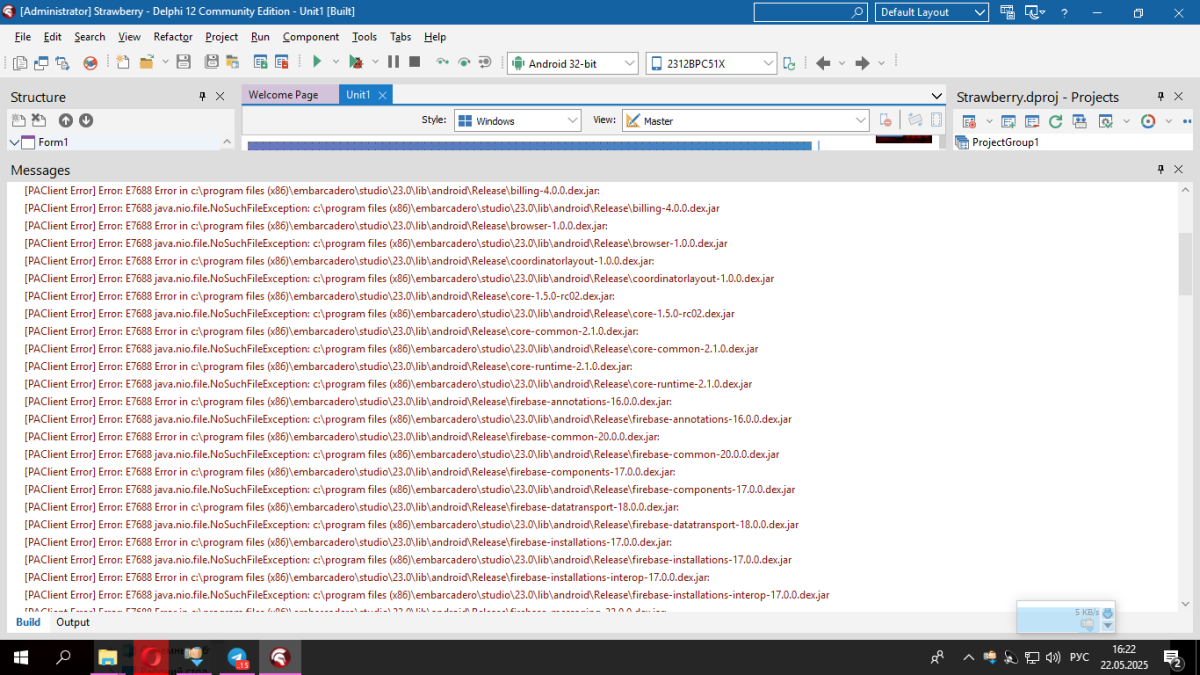The height and width of the screenshot is (675, 1200).
Task: Click the help question mark in the title bar
Action: point(1064,12)
